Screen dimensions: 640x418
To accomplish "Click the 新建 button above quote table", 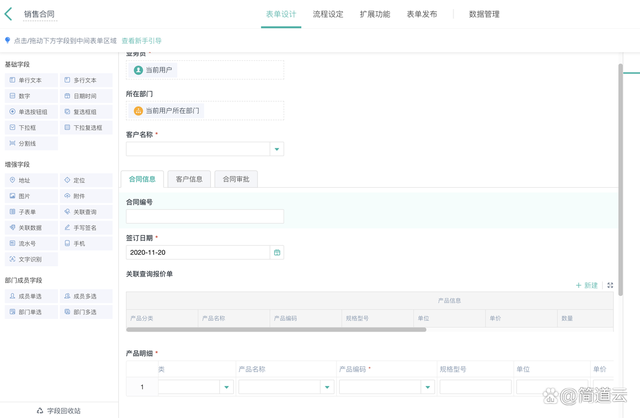I will coord(587,286).
